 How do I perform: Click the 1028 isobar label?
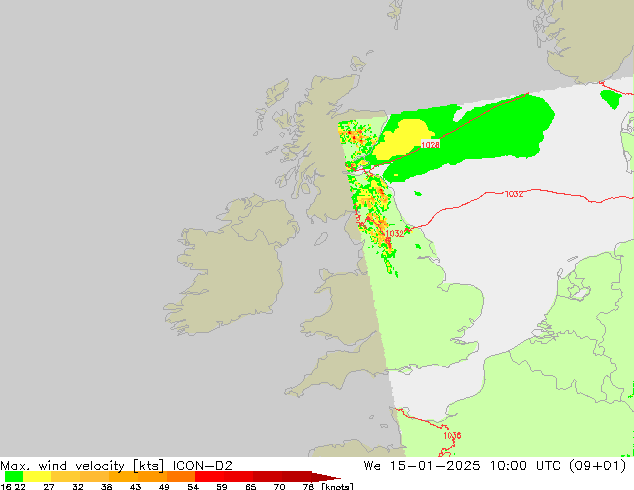pyautogui.click(x=430, y=145)
